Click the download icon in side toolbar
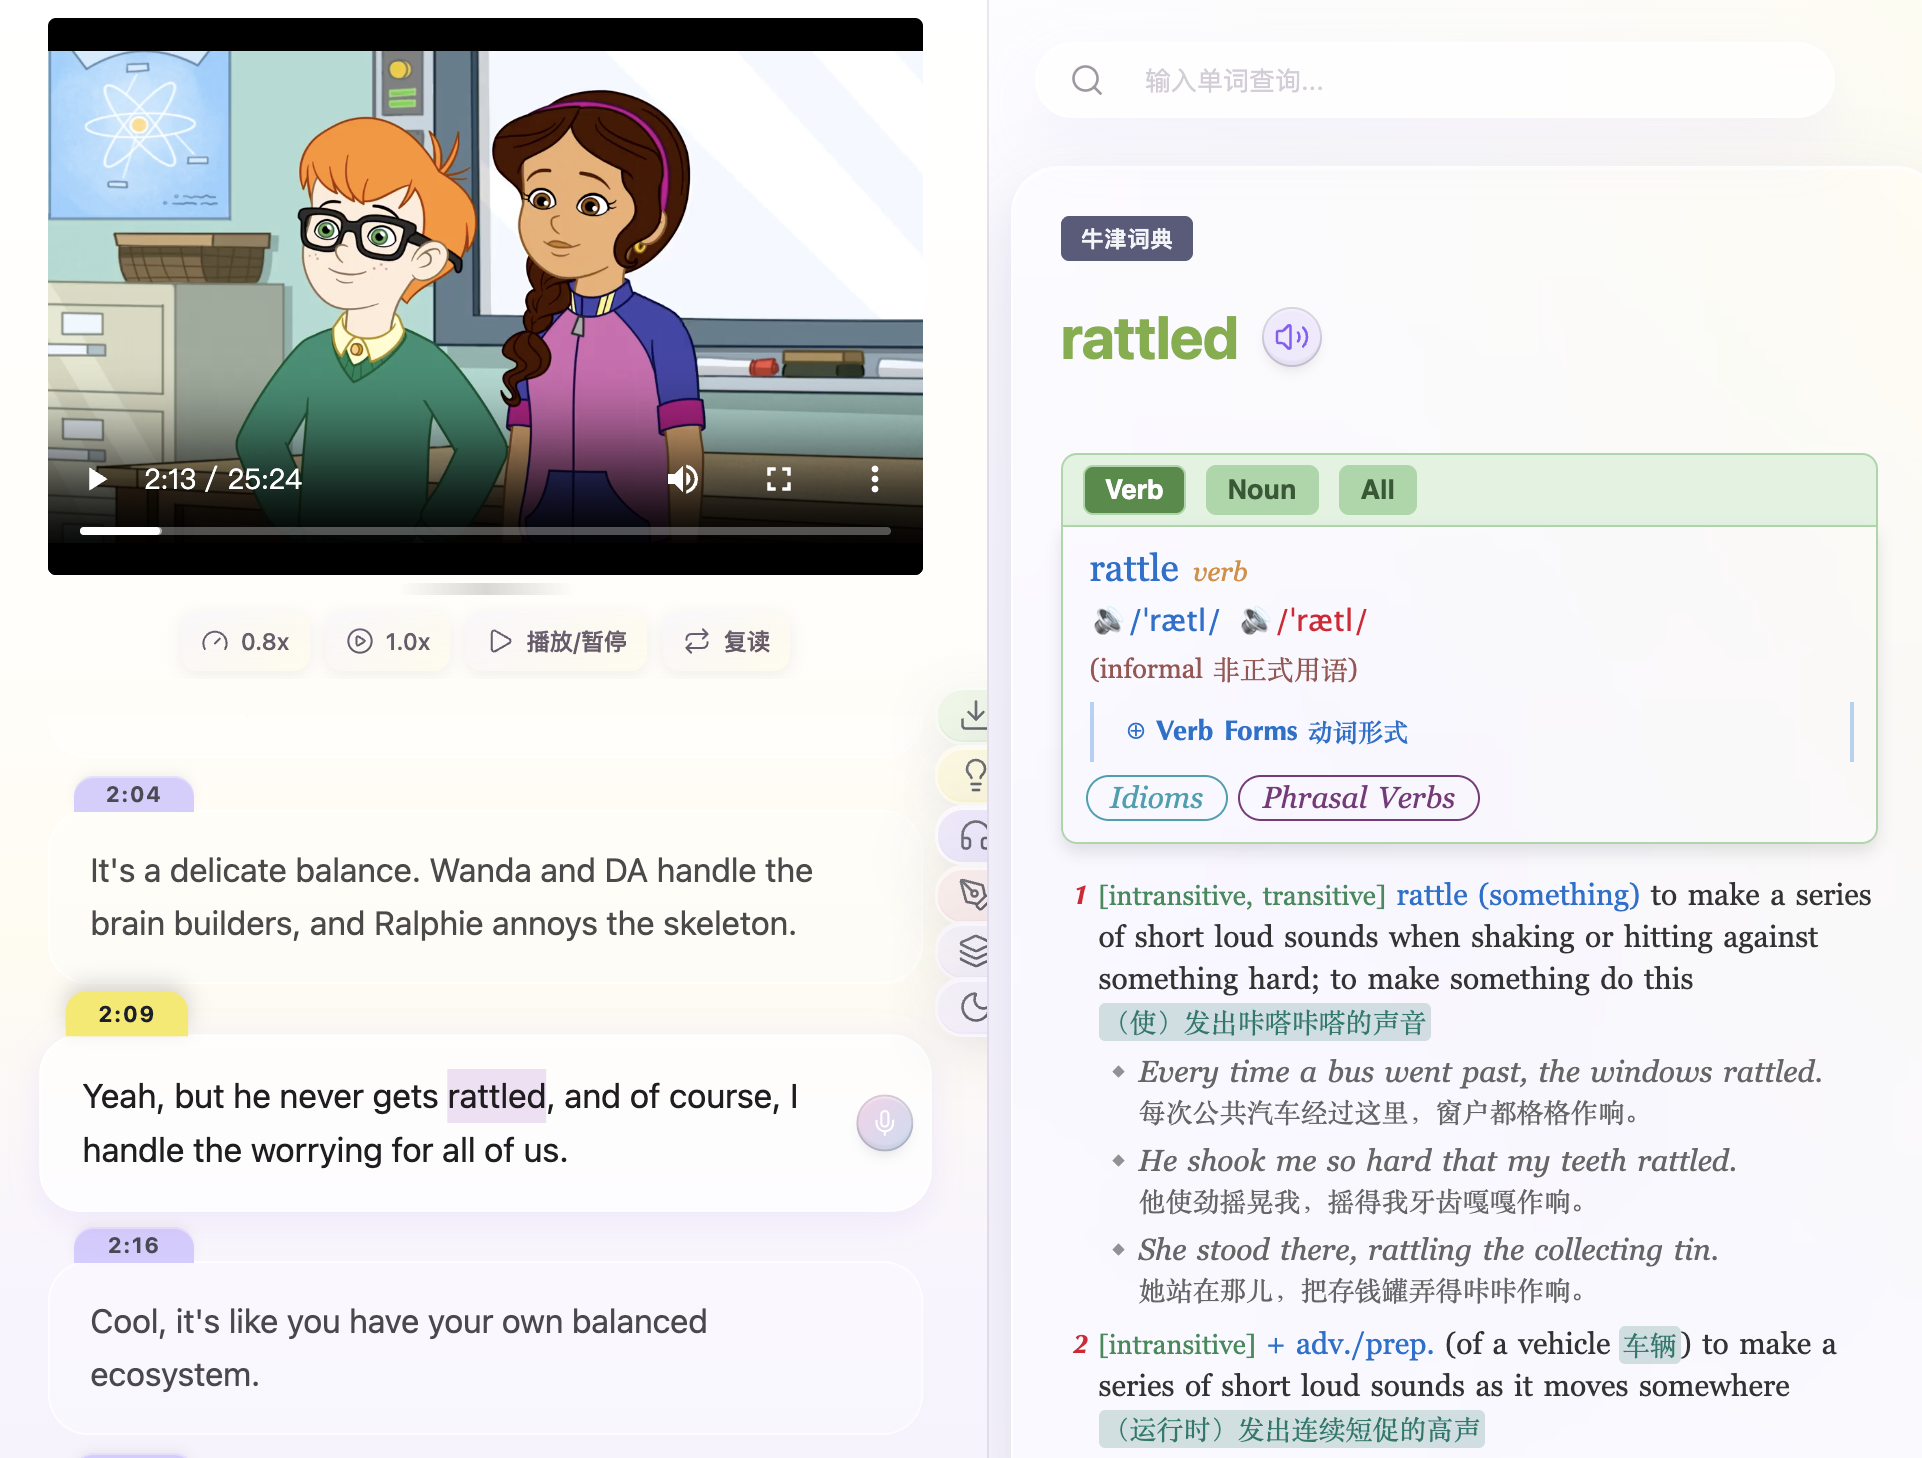The image size is (1922, 1458). (973, 715)
